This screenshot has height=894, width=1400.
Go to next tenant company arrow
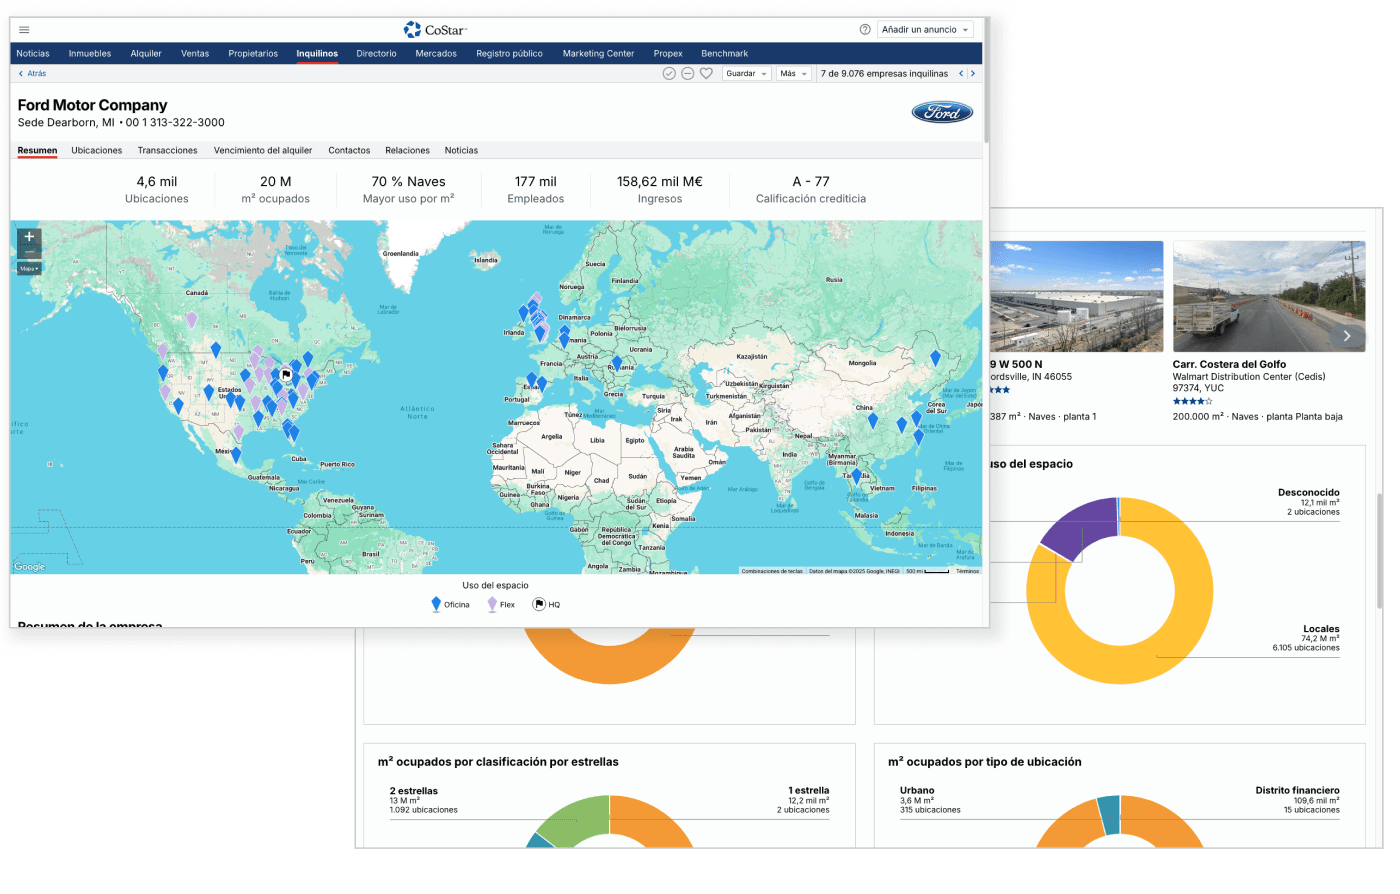pos(973,74)
